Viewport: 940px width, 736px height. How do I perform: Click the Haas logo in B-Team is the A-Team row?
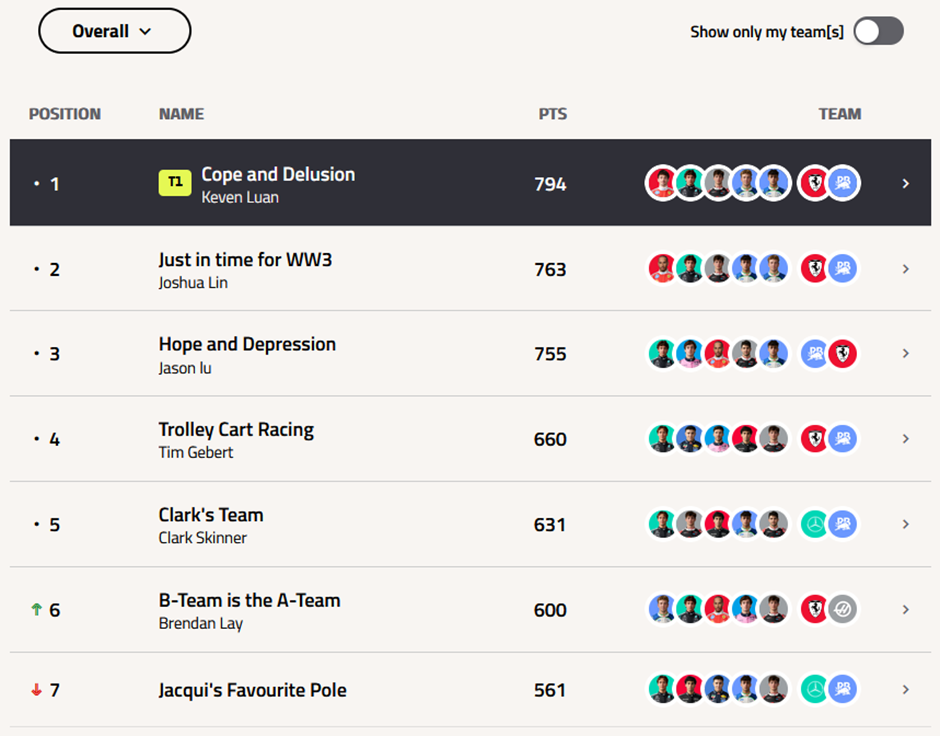[x=843, y=610]
